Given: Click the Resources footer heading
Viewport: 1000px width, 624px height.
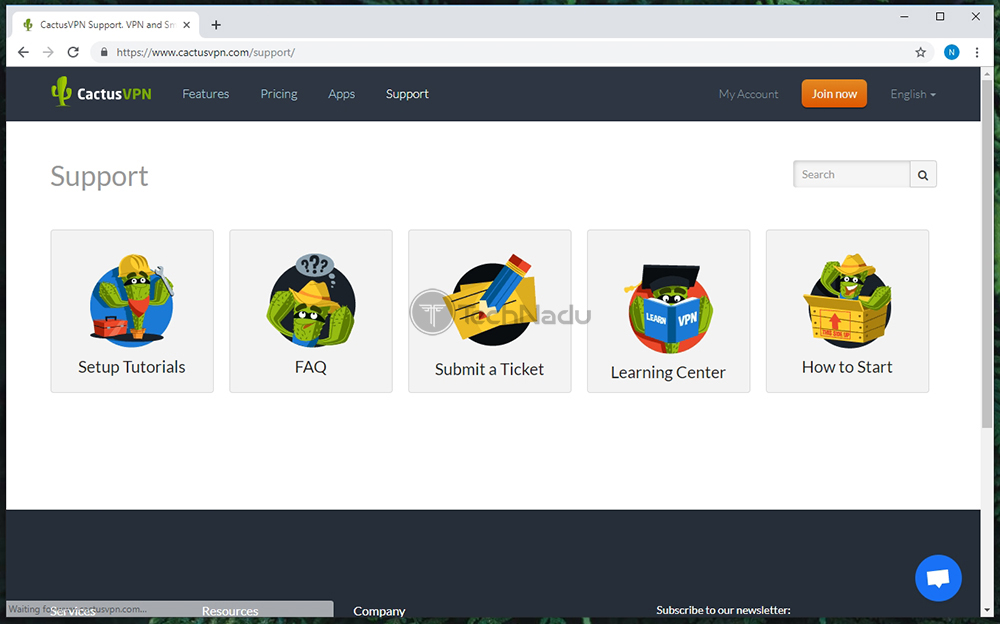Looking at the screenshot, I should coord(230,611).
